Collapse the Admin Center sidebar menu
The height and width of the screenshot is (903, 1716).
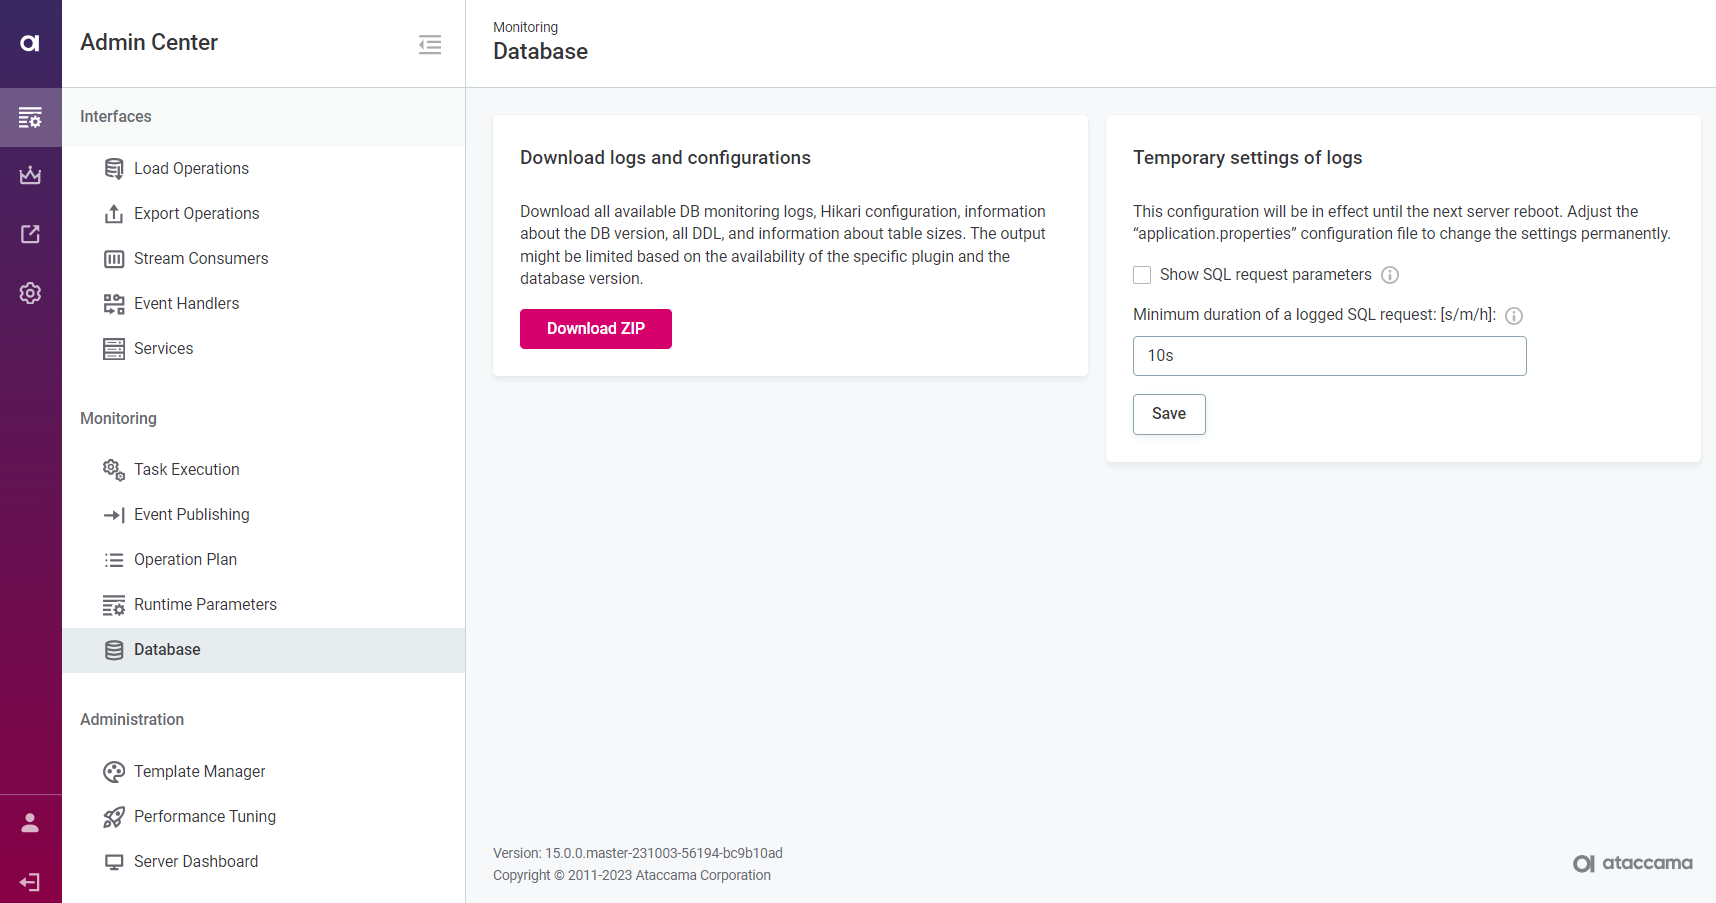point(430,44)
